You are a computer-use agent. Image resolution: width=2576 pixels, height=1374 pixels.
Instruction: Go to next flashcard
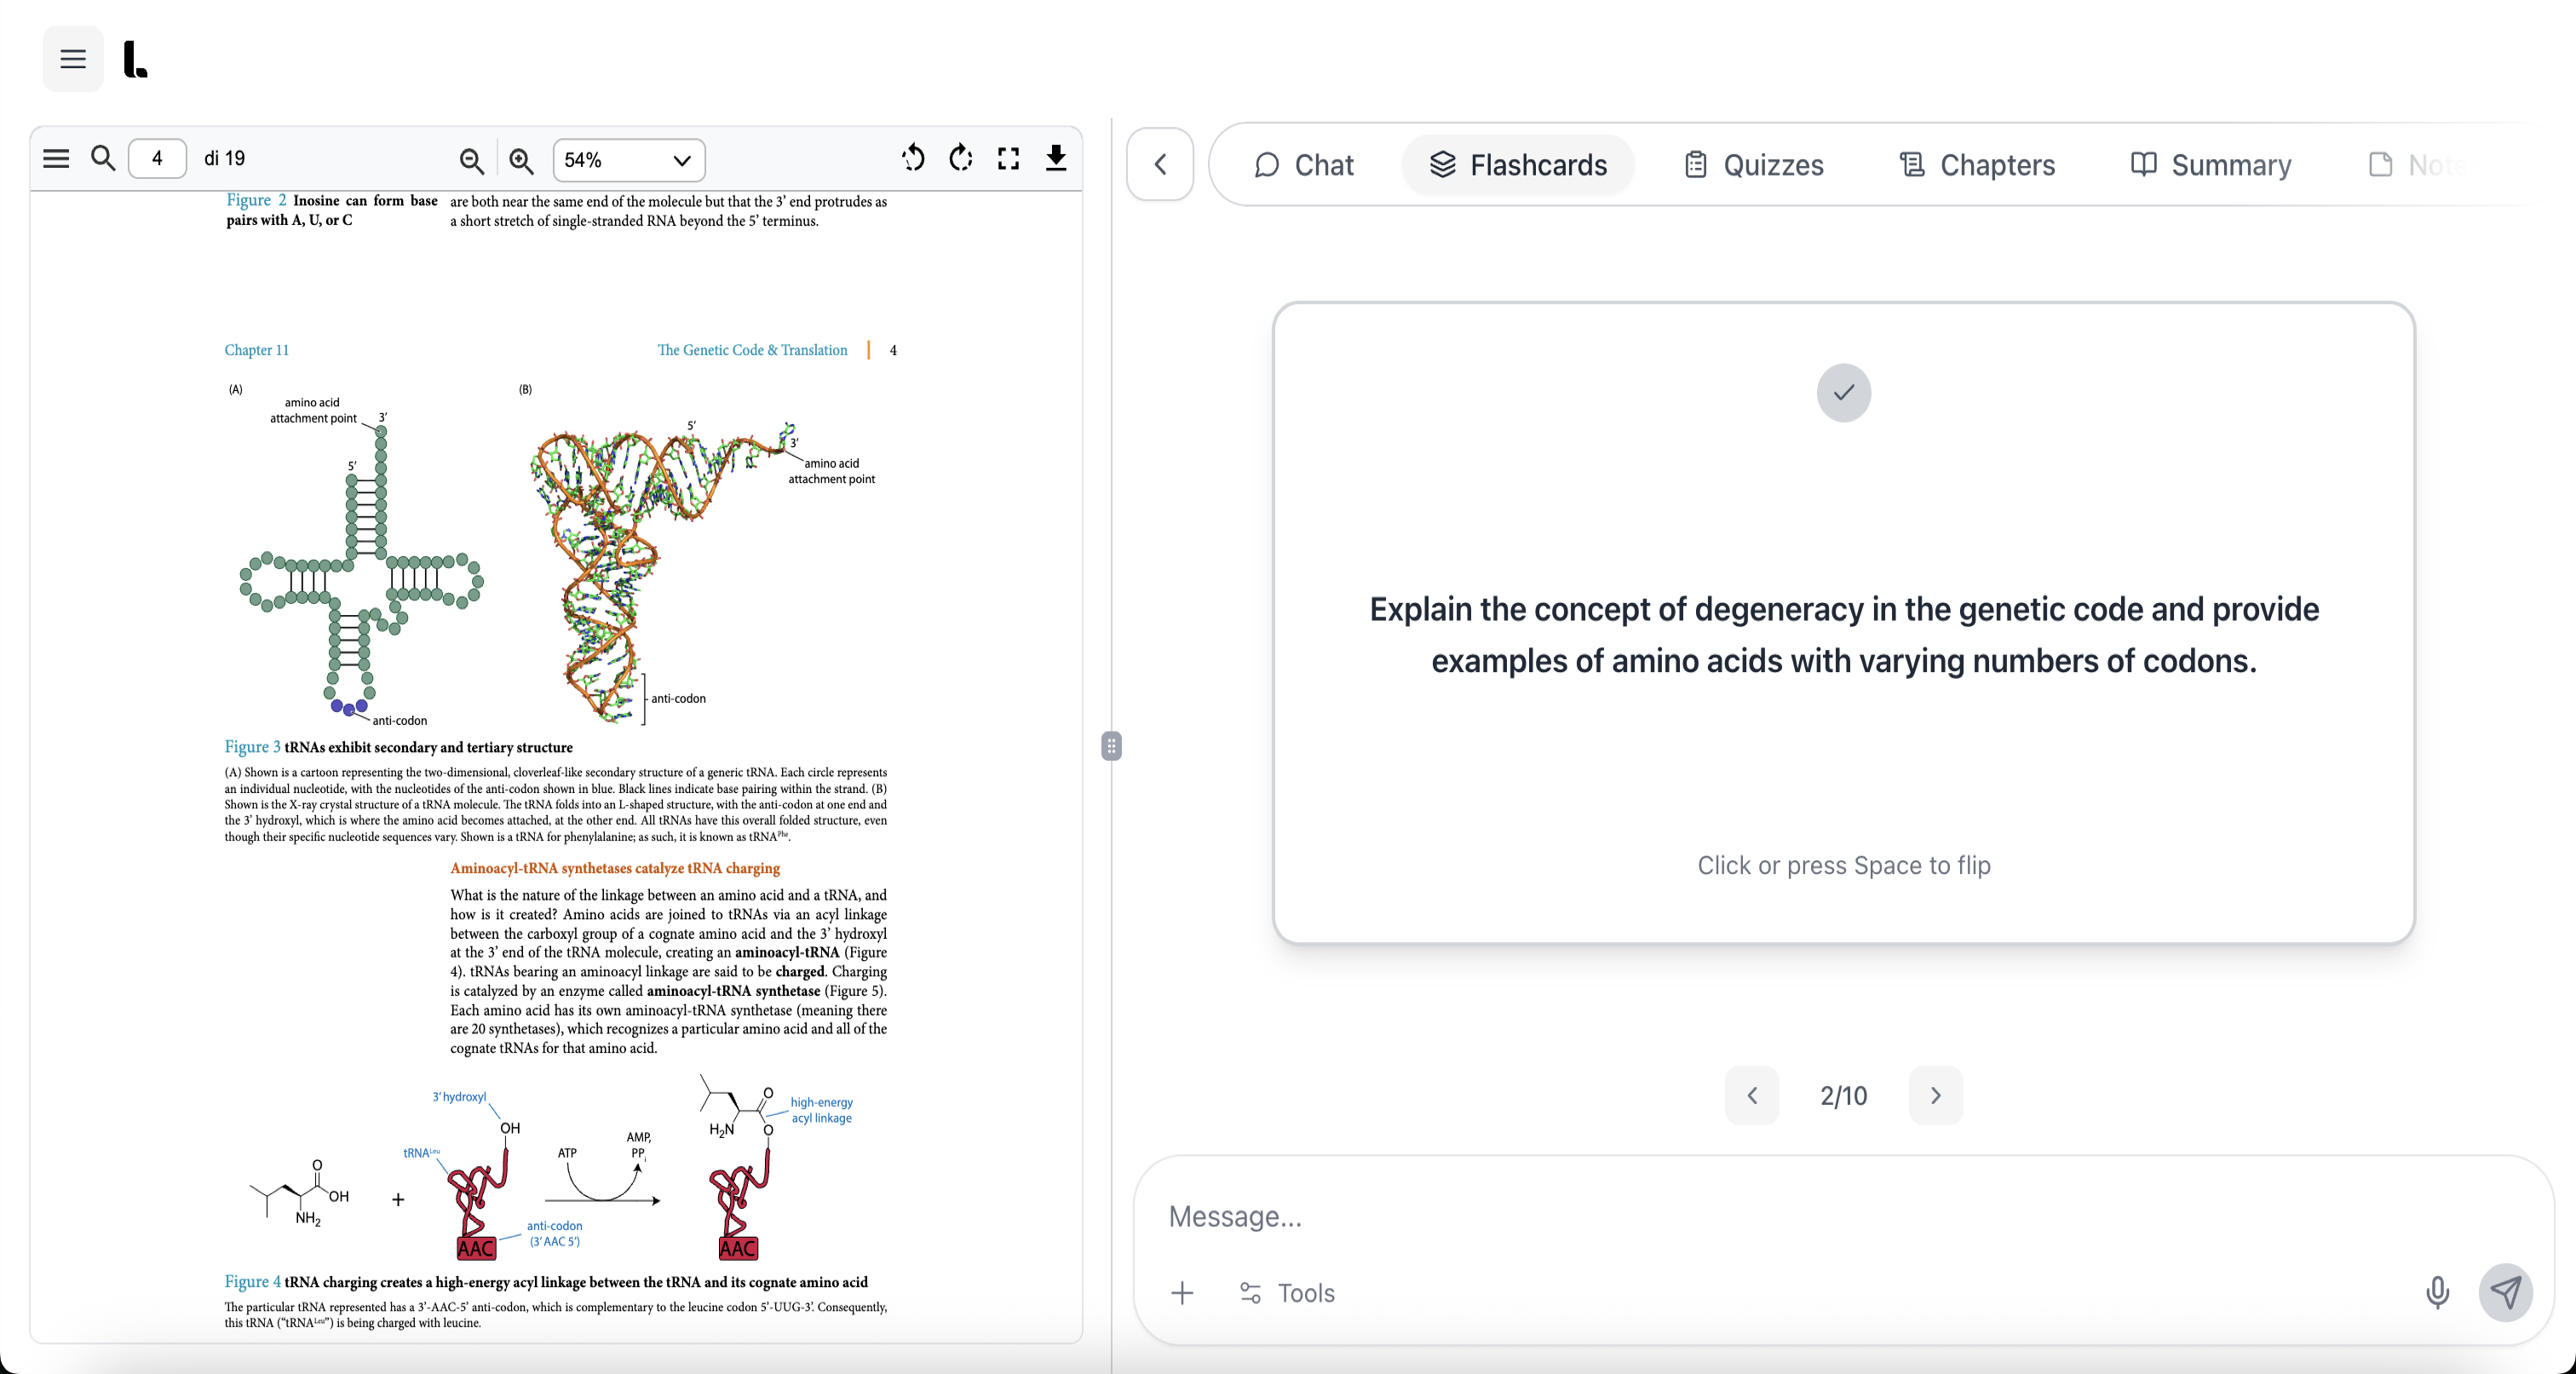pos(1935,1095)
